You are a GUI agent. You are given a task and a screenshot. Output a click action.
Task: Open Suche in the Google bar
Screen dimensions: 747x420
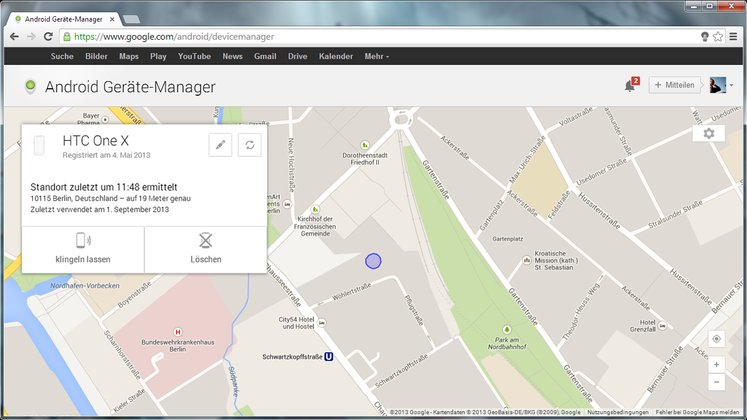click(62, 56)
